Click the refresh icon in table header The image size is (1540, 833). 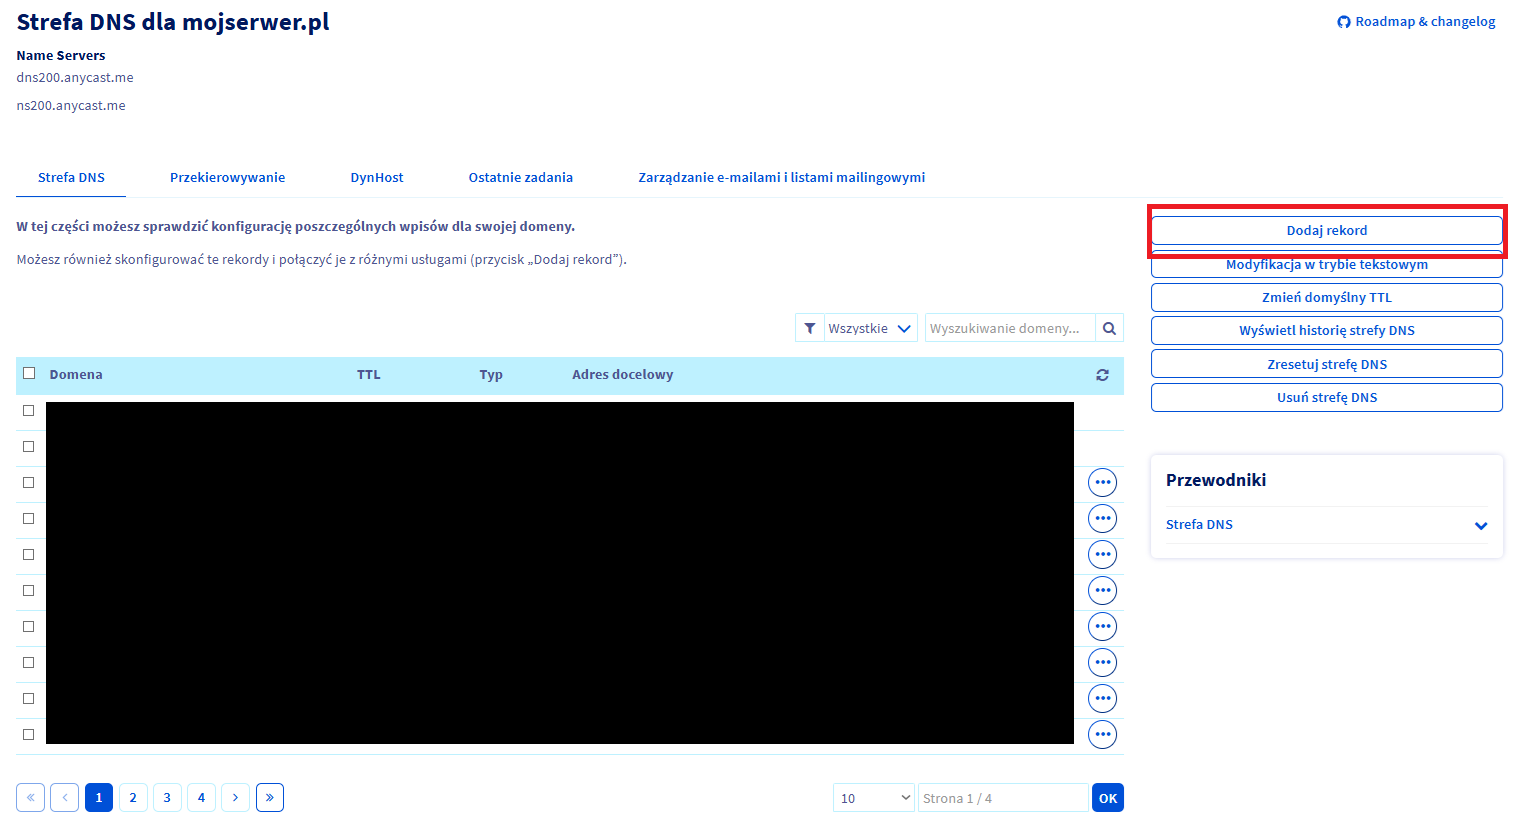(x=1102, y=375)
